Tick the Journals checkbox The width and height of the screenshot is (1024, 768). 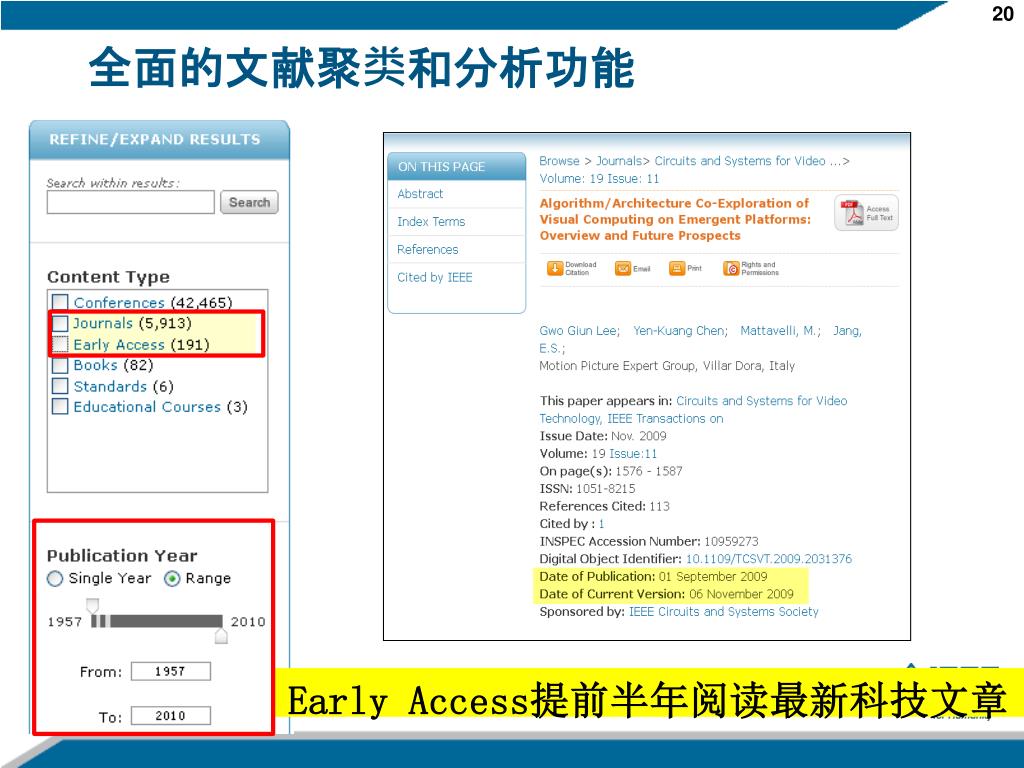(x=60, y=323)
